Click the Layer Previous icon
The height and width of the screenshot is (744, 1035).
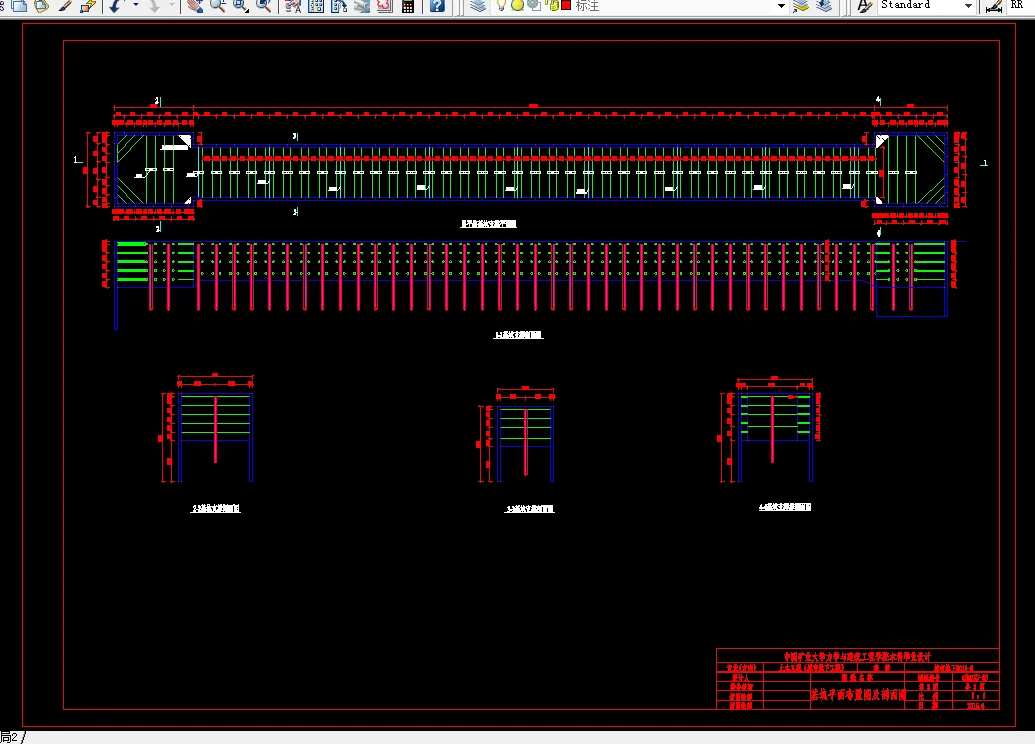click(824, 6)
